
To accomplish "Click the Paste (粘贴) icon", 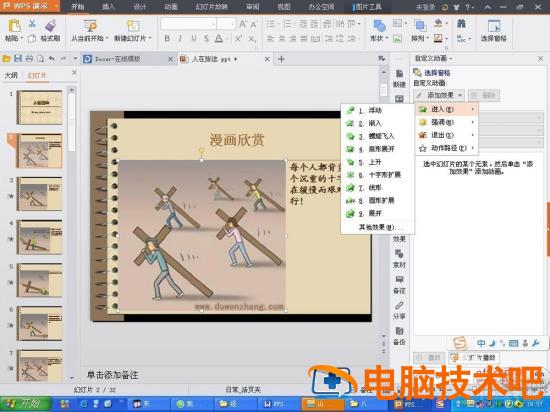I will (14, 26).
